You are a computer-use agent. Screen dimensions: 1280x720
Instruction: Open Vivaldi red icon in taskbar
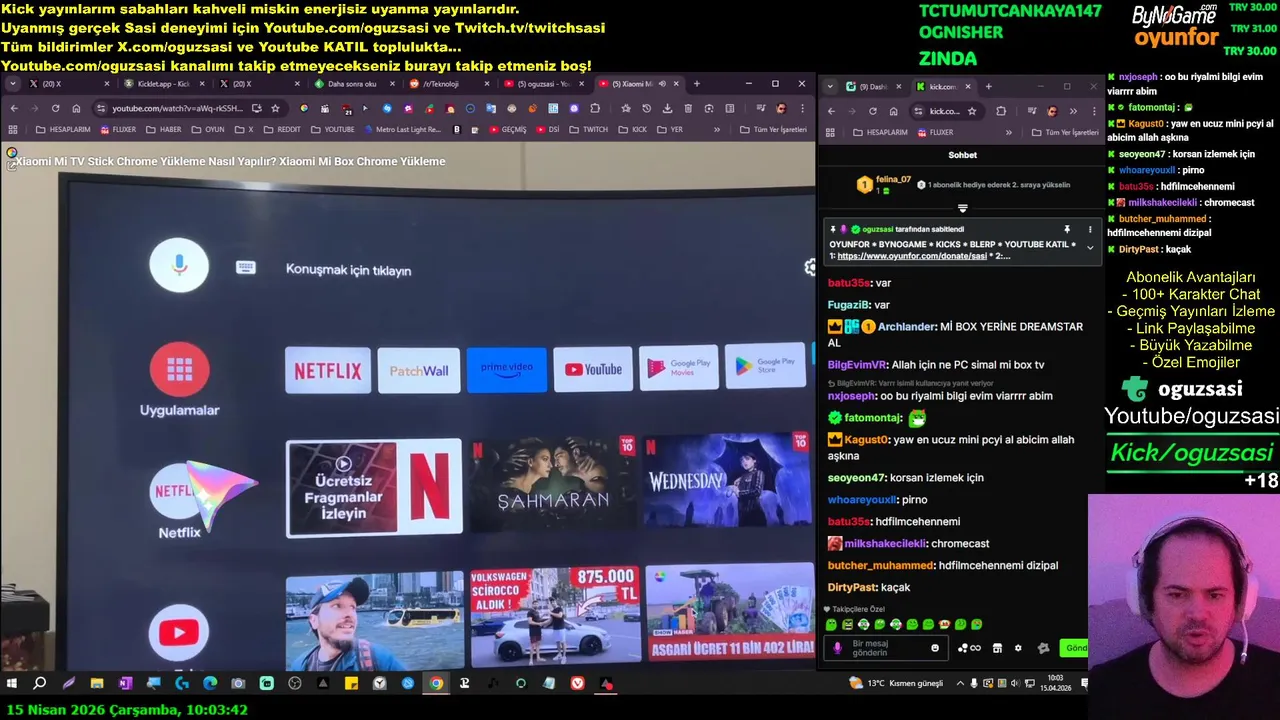coord(577,684)
